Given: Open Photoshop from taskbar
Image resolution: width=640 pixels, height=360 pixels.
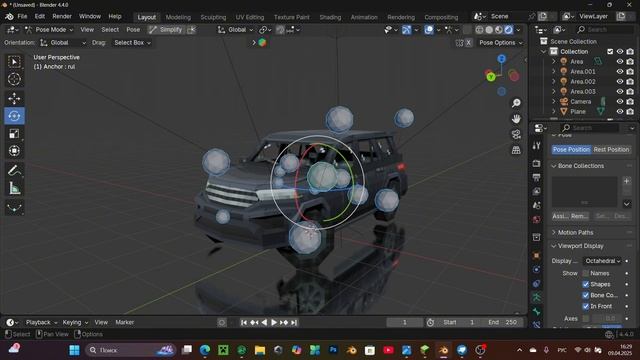Looking at the screenshot, I should (333, 350).
